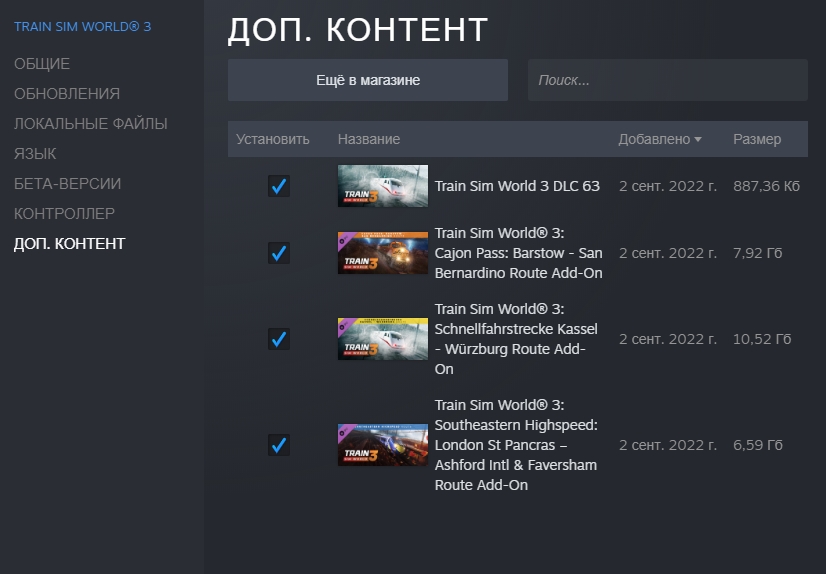The image size is (826, 574).
Task: Click the Cajon Pass route add-on thumbnail
Action: [382, 253]
